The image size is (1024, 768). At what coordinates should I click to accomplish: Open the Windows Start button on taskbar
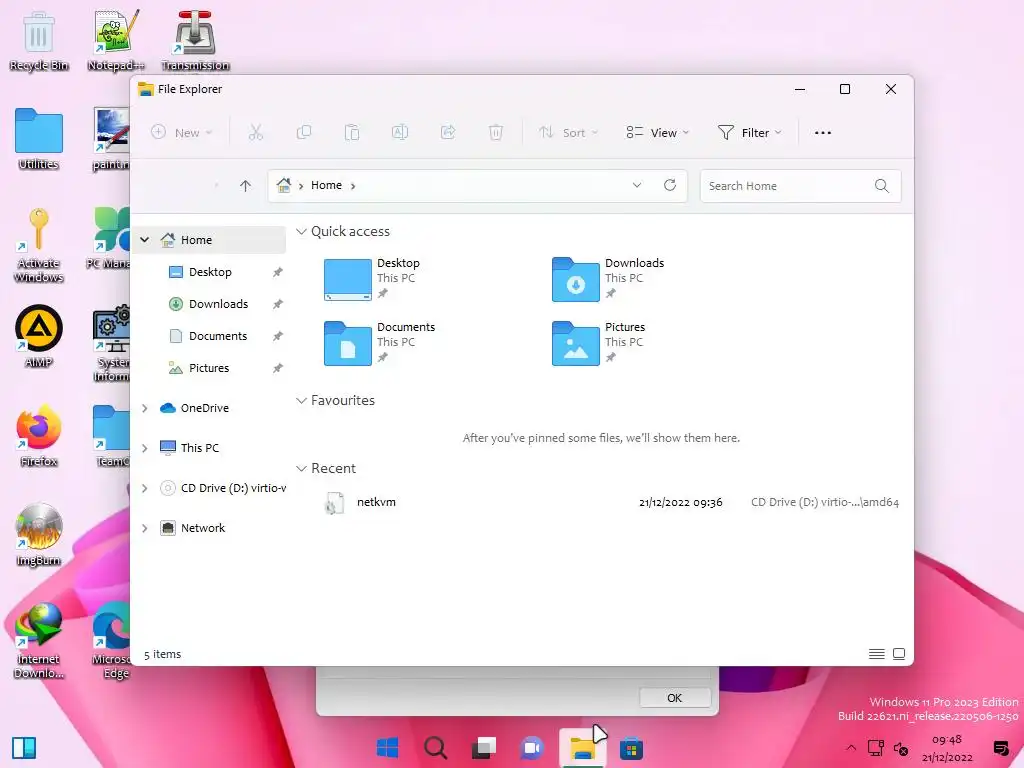(387, 748)
